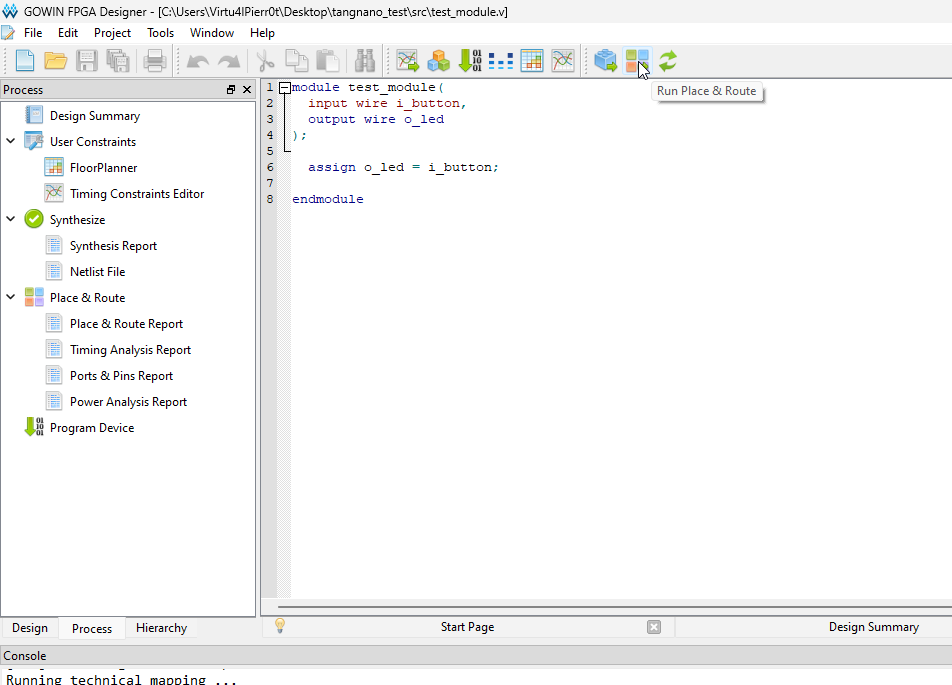Click the blue dashes toolbar icon
The width and height of the screenshot is (952, 685).
click(x=501, y=61)
